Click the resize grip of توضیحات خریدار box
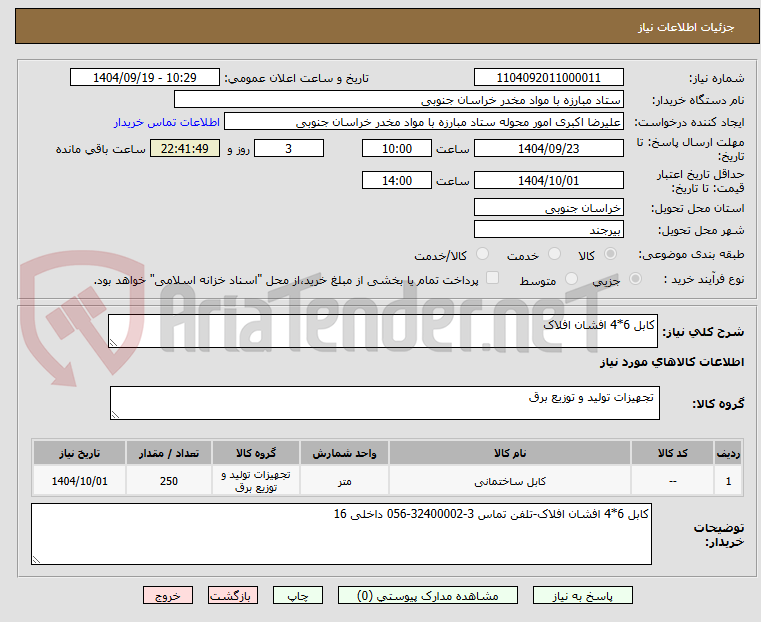This screenshot has height=622, width=761. [x=36, y=559]
